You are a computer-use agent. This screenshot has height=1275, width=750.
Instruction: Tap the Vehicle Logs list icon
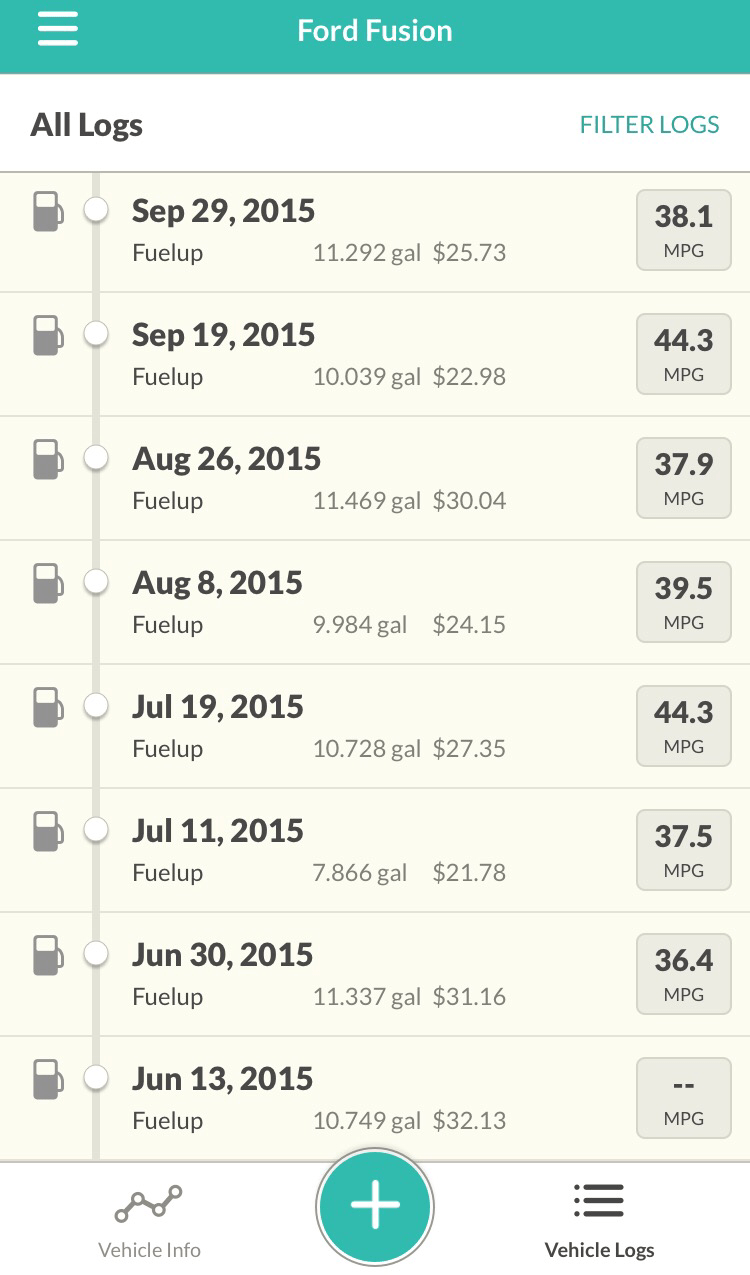tap(599, 1201)
